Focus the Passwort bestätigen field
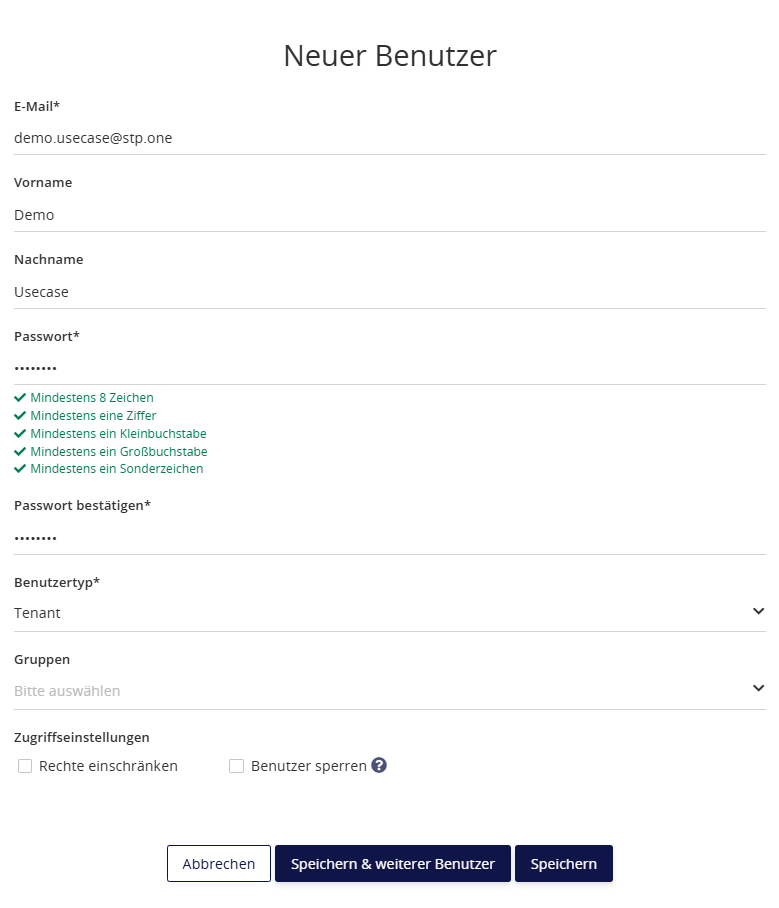This screenshot has height=908, width=779. click(x=389, y=538)
